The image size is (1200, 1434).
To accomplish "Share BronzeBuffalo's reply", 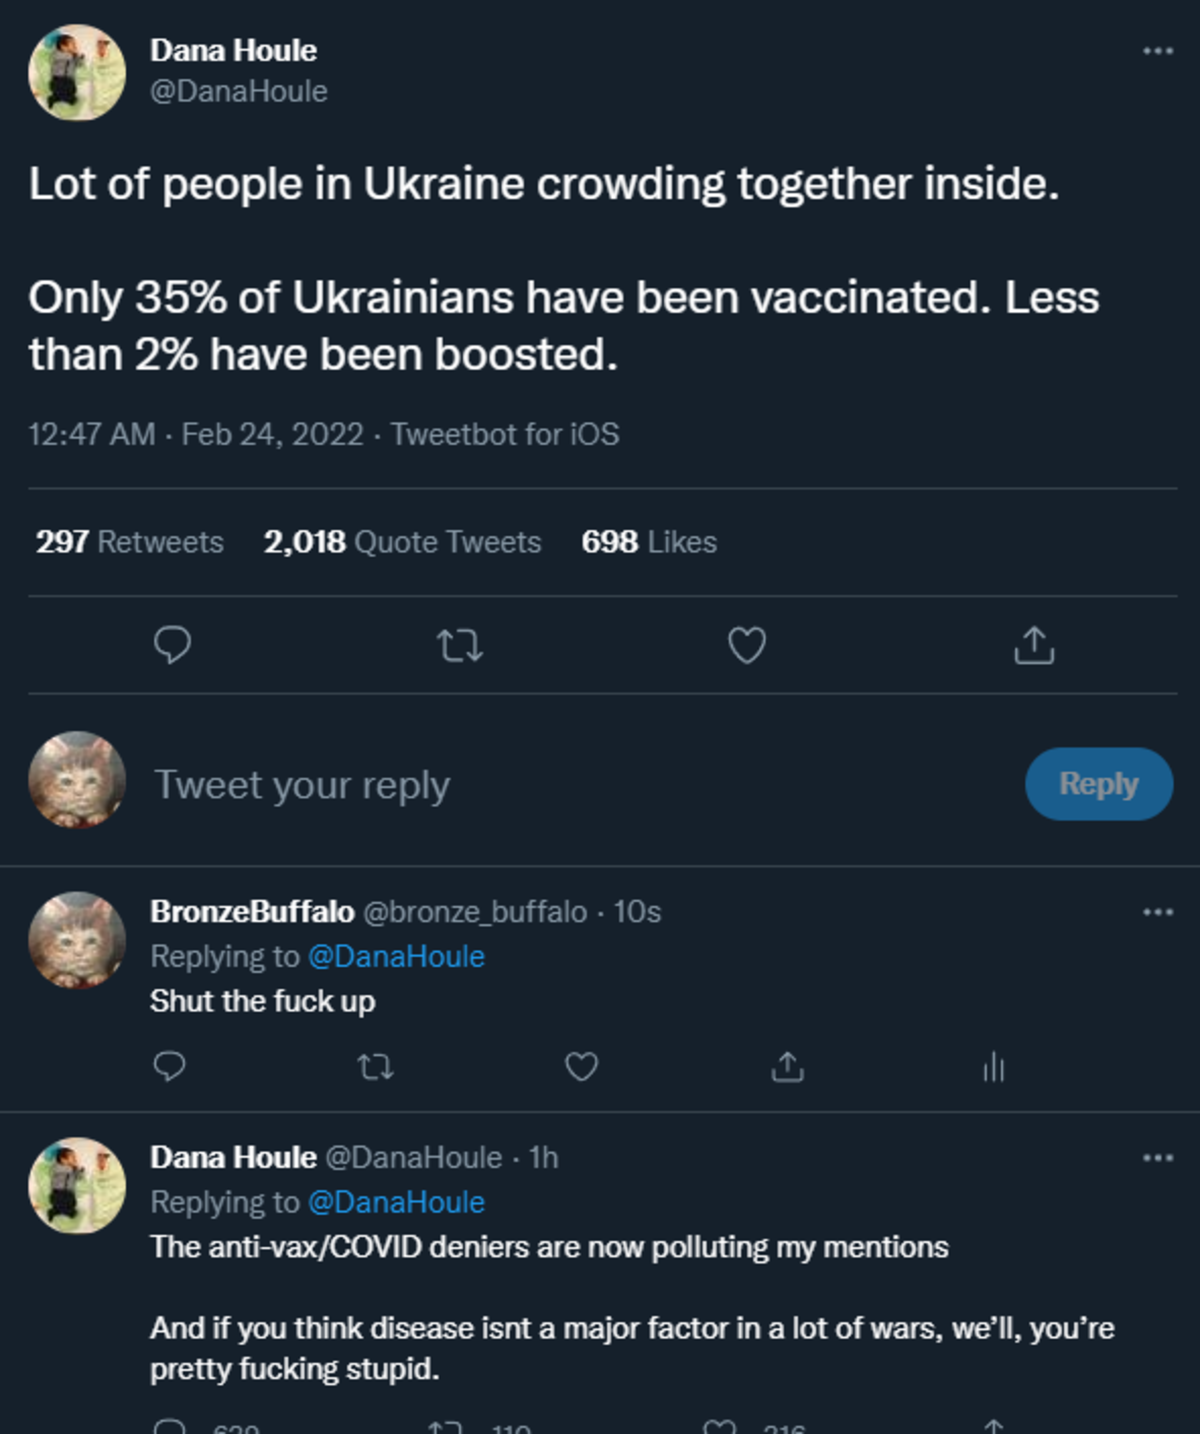I will tap(788, 1067).
